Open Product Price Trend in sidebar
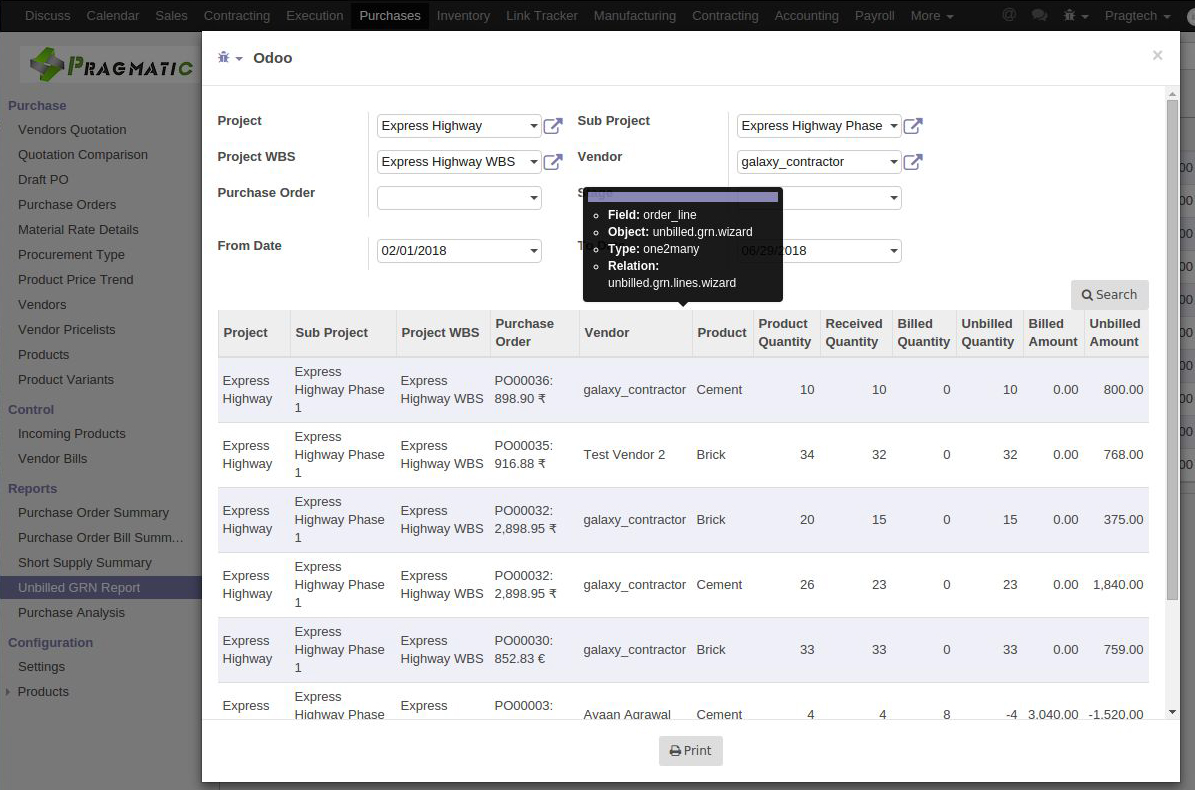Screen dimensions: 1195x790 (x=75, y=280)
